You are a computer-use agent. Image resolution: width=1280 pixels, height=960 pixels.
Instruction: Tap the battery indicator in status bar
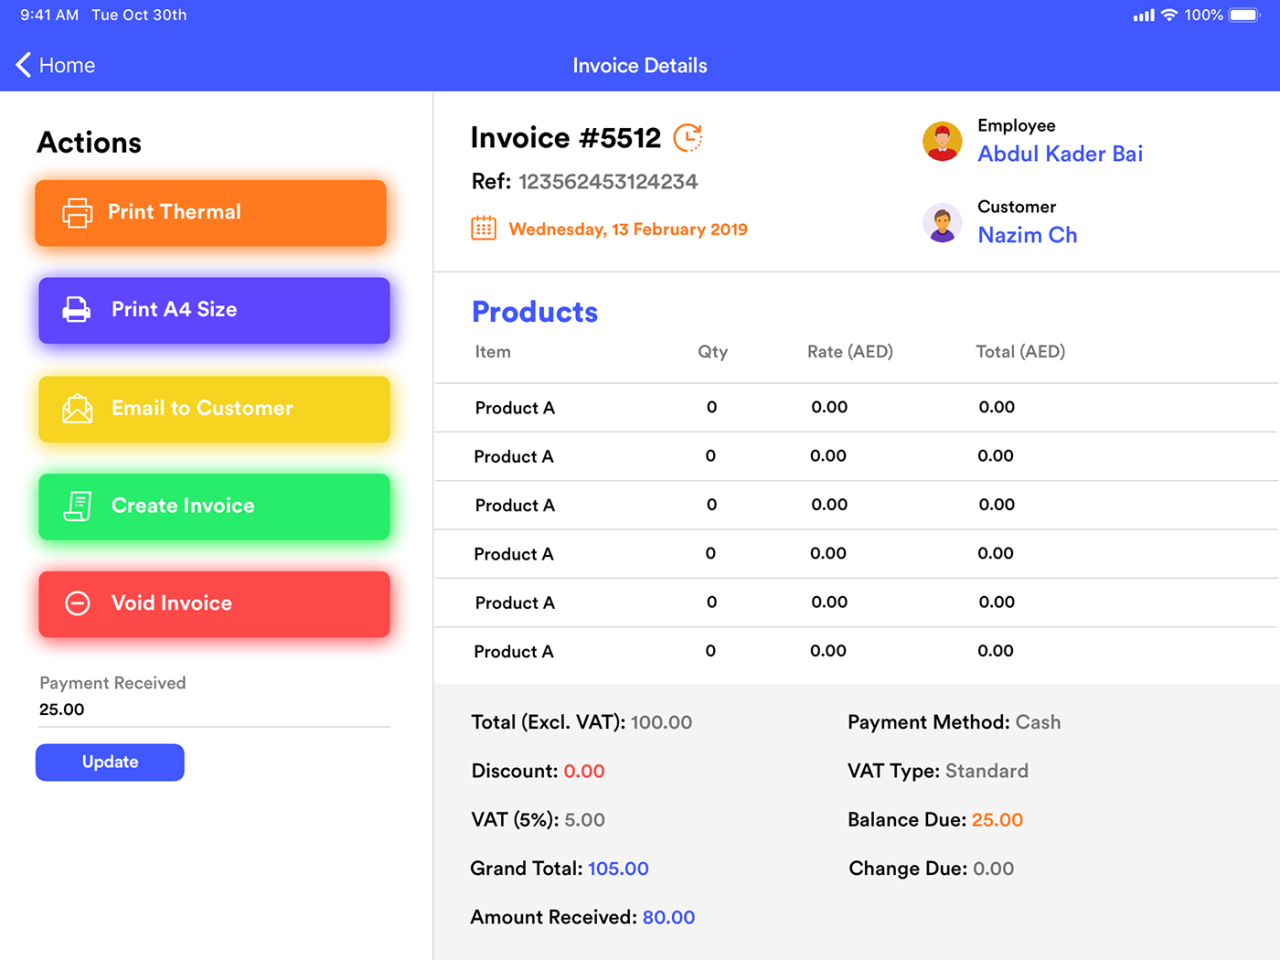(x=1245, y=15)
